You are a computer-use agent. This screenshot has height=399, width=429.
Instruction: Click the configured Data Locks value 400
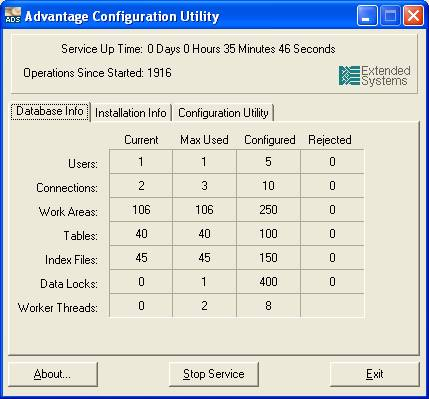point(268,282)
